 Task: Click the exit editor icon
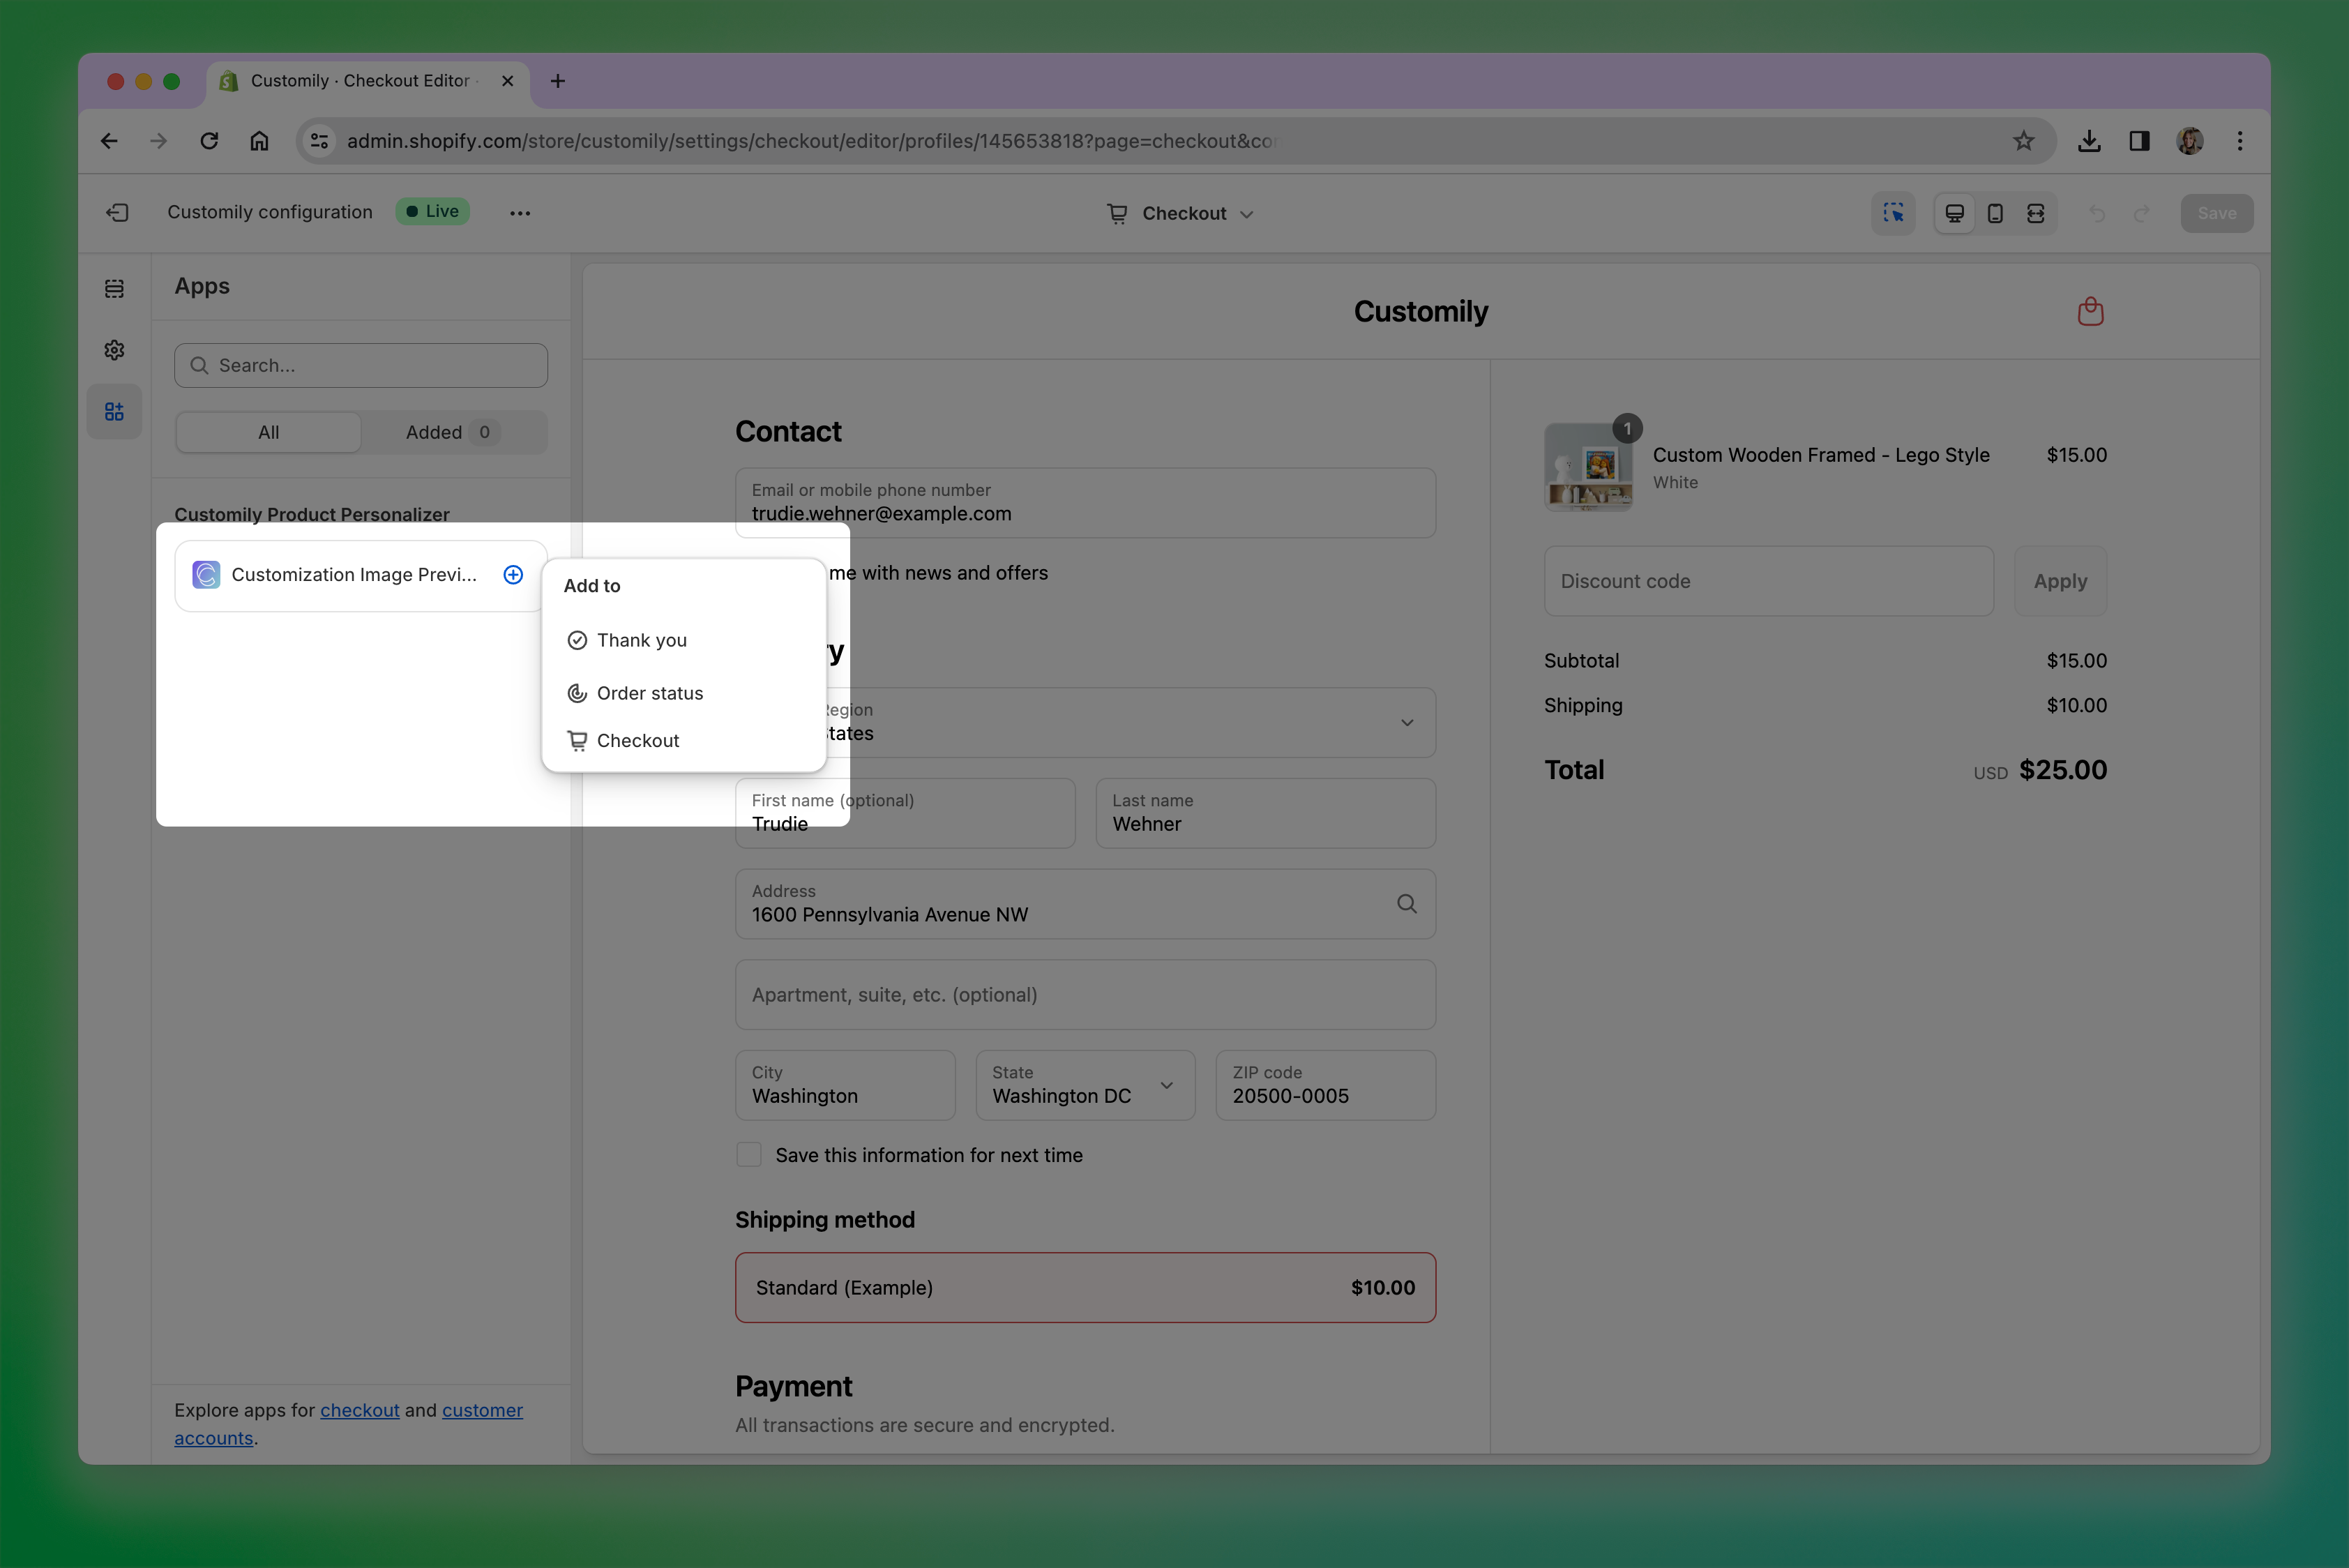tap(117, 212)
